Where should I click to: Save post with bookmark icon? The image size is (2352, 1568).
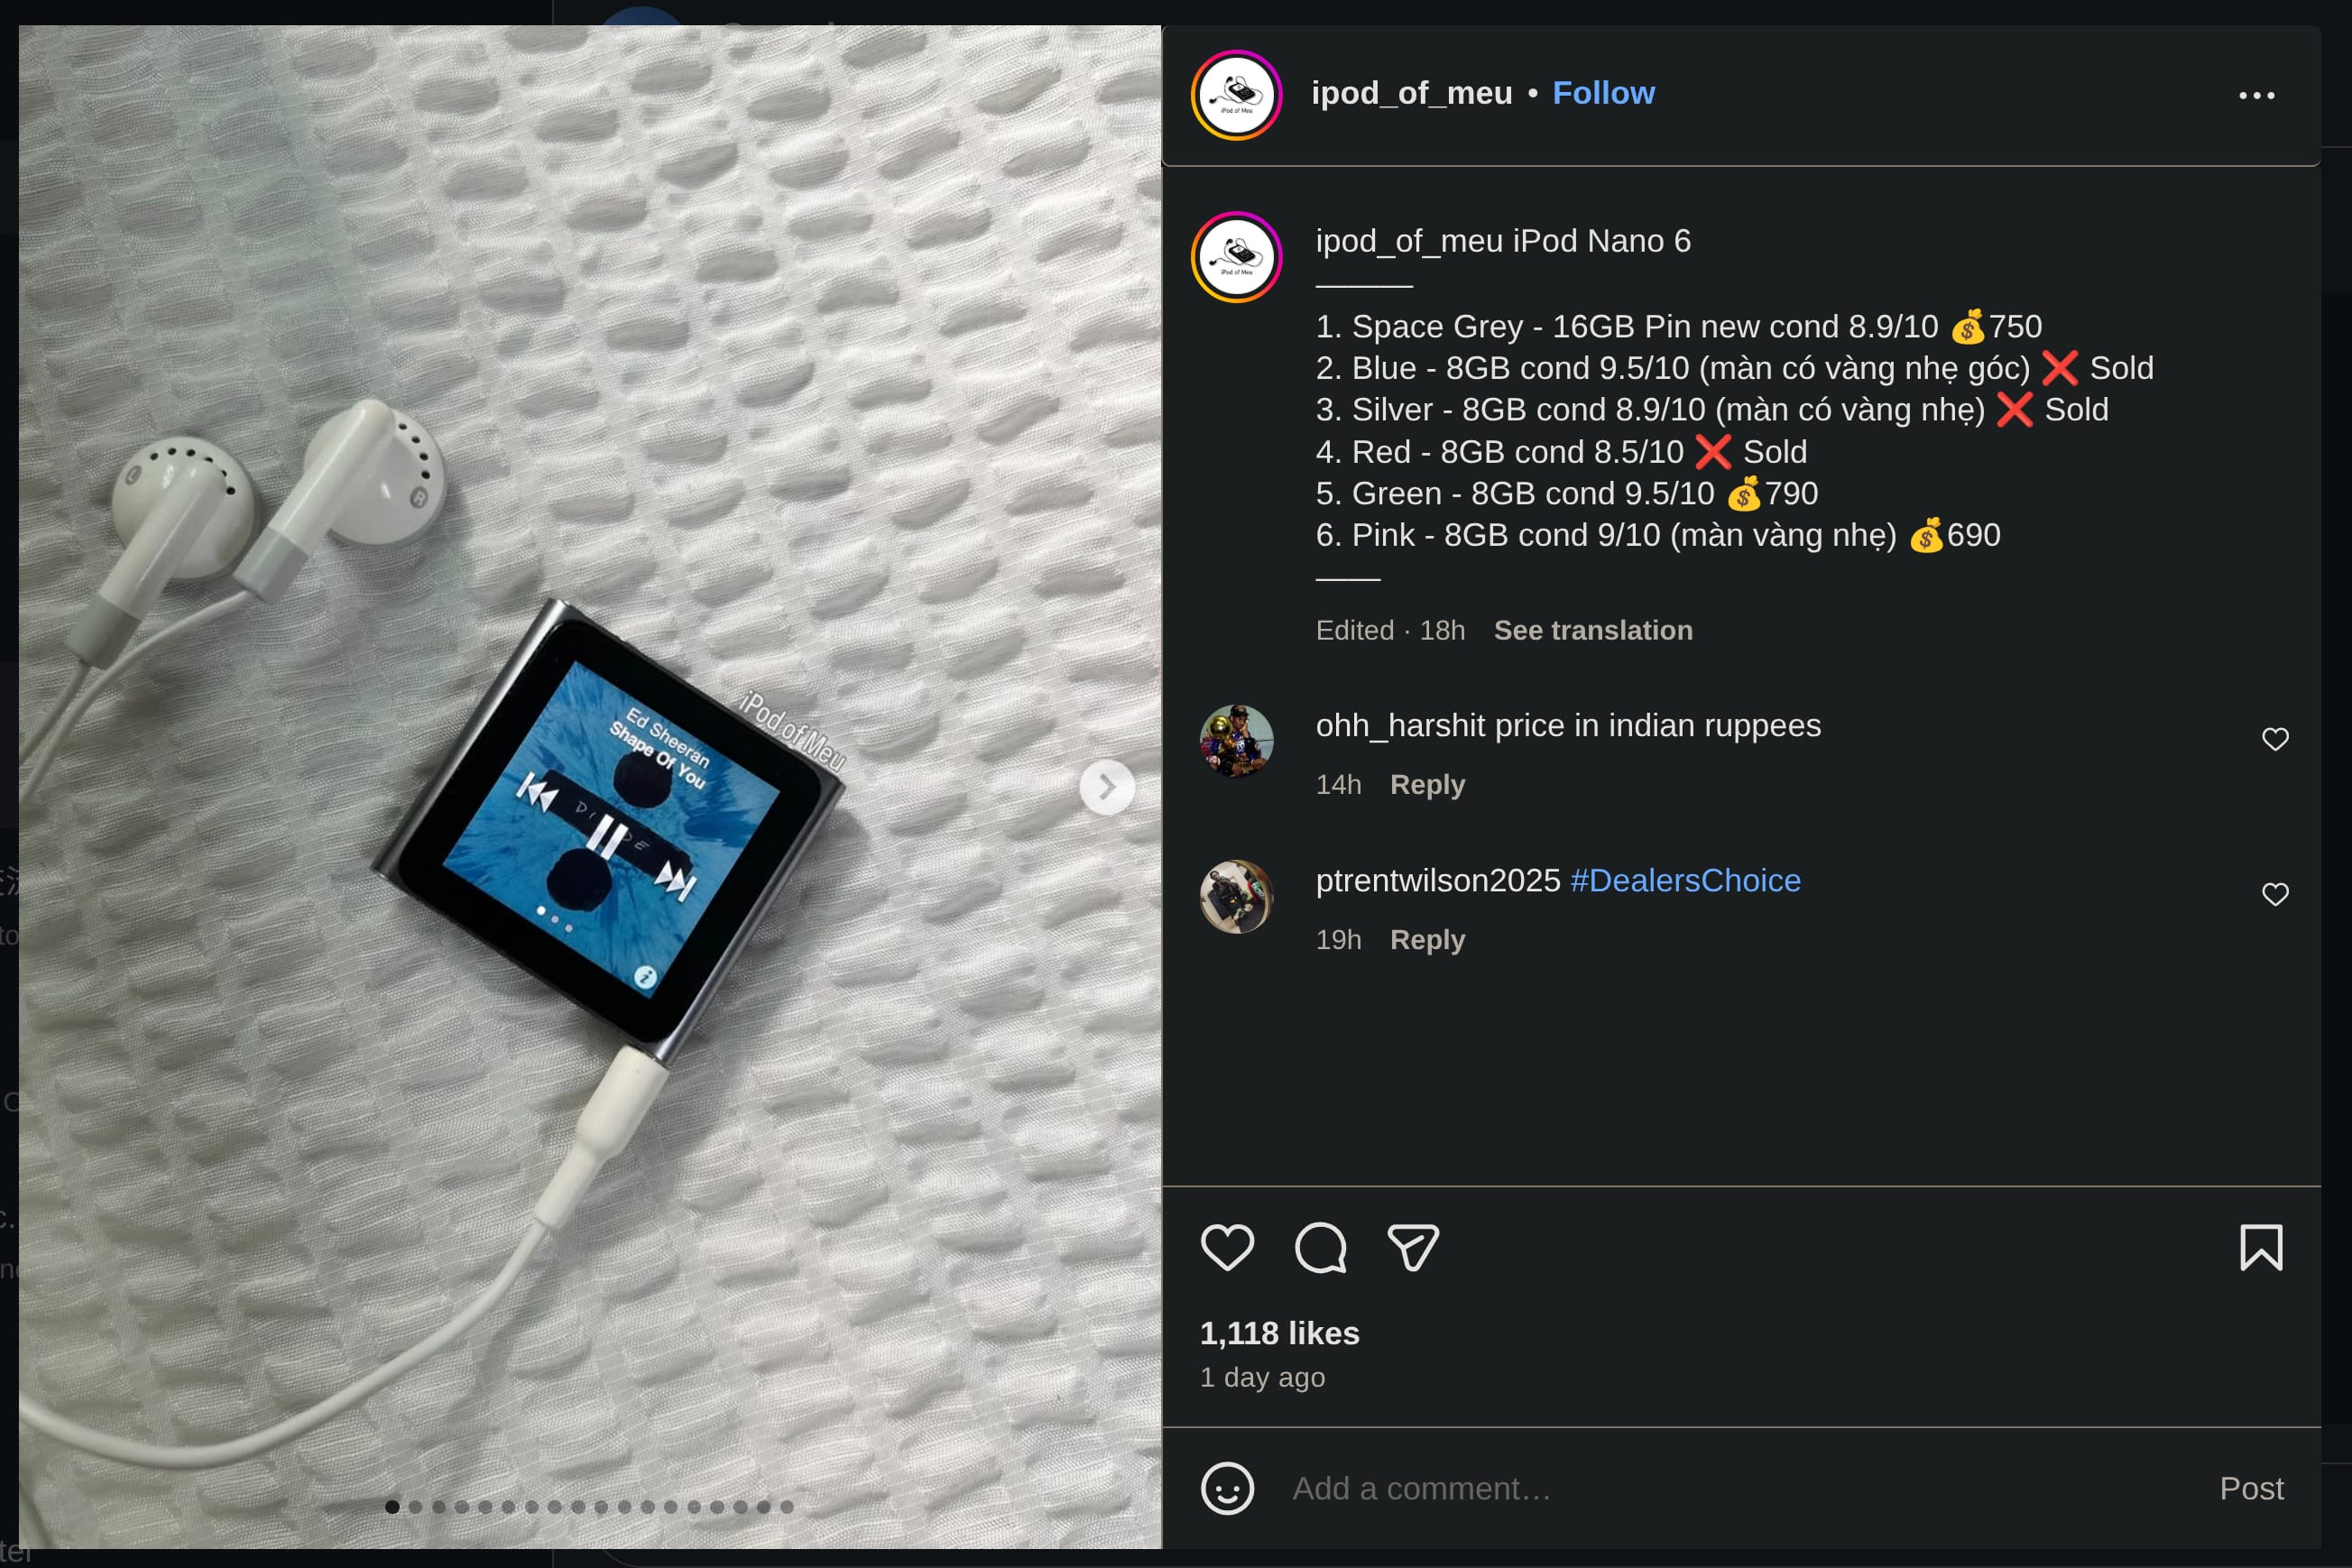2261,1247
